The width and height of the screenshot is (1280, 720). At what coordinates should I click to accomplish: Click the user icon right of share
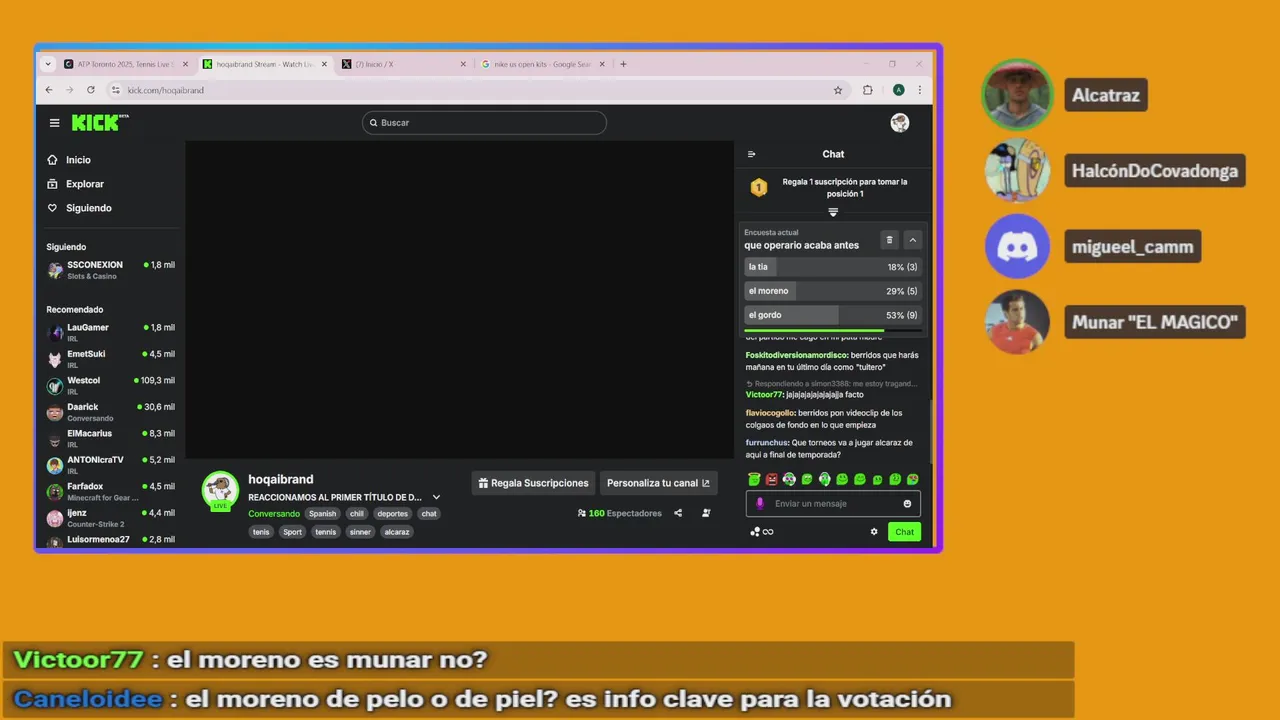706,513
